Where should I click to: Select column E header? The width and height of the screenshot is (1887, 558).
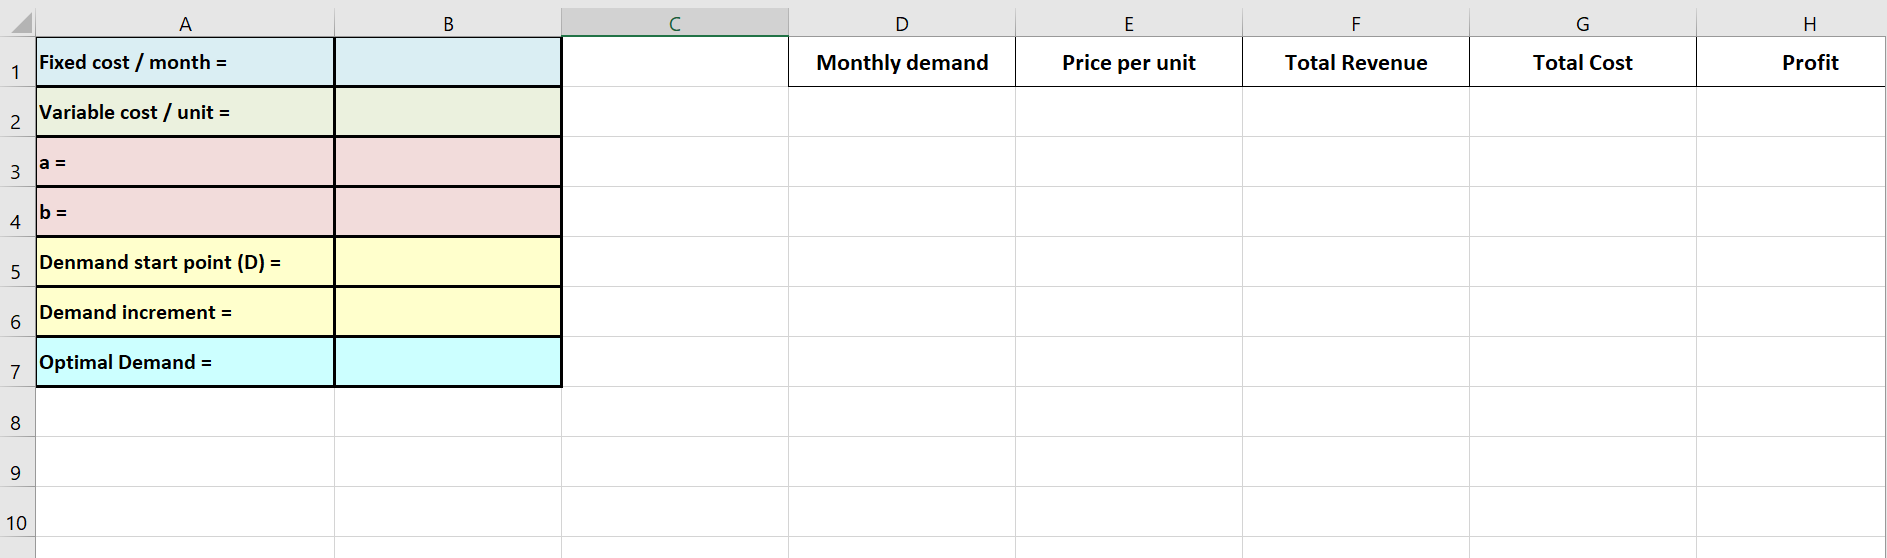[x=1129, y=23]
